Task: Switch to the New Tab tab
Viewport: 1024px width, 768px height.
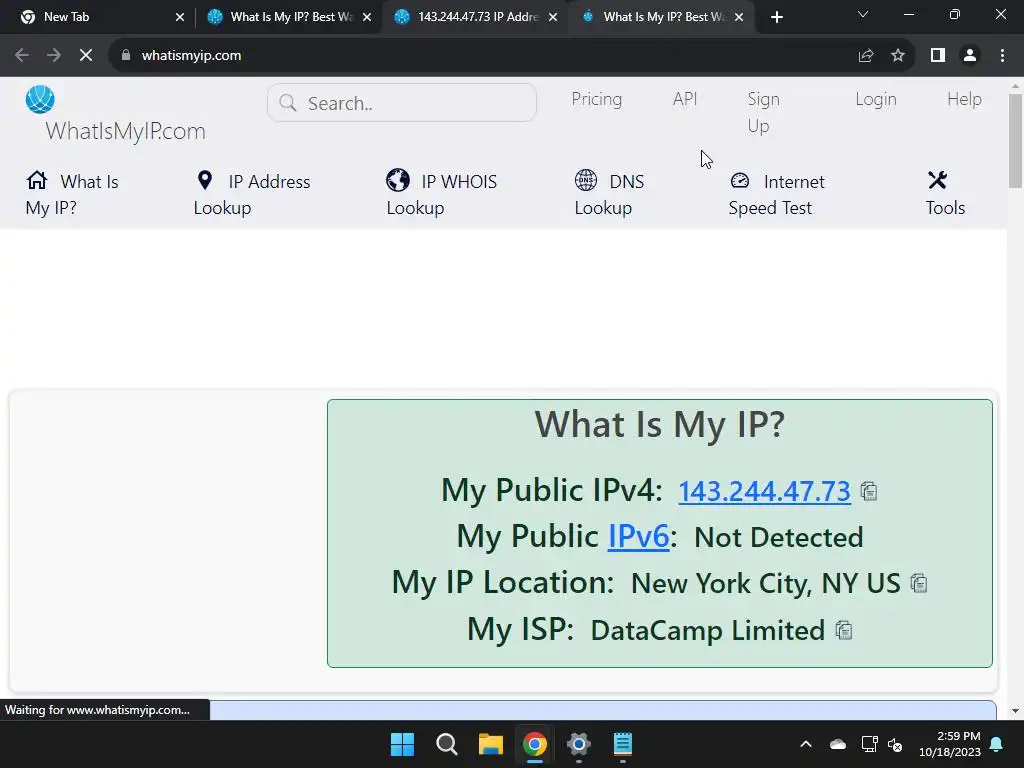Action: [x=97, y=17]
